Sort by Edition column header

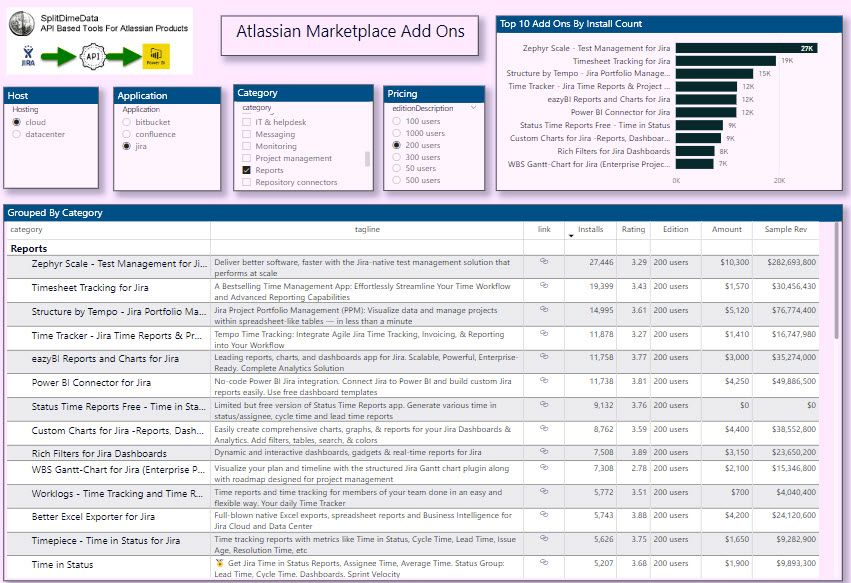pyautogui.click(x=675, y=229)
